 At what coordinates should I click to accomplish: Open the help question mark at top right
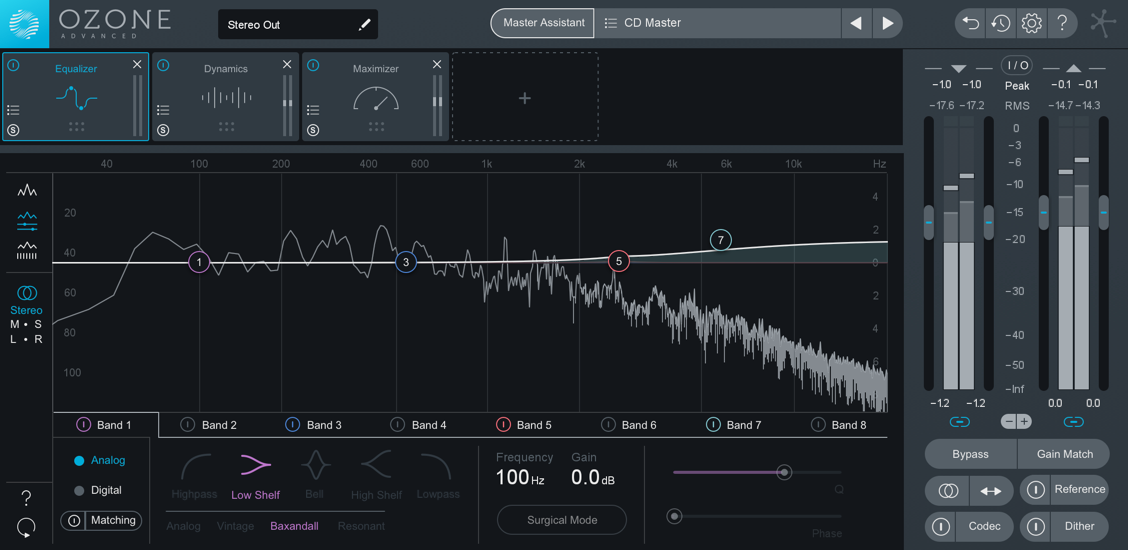pyautogui.click(x=1062, y=24)
